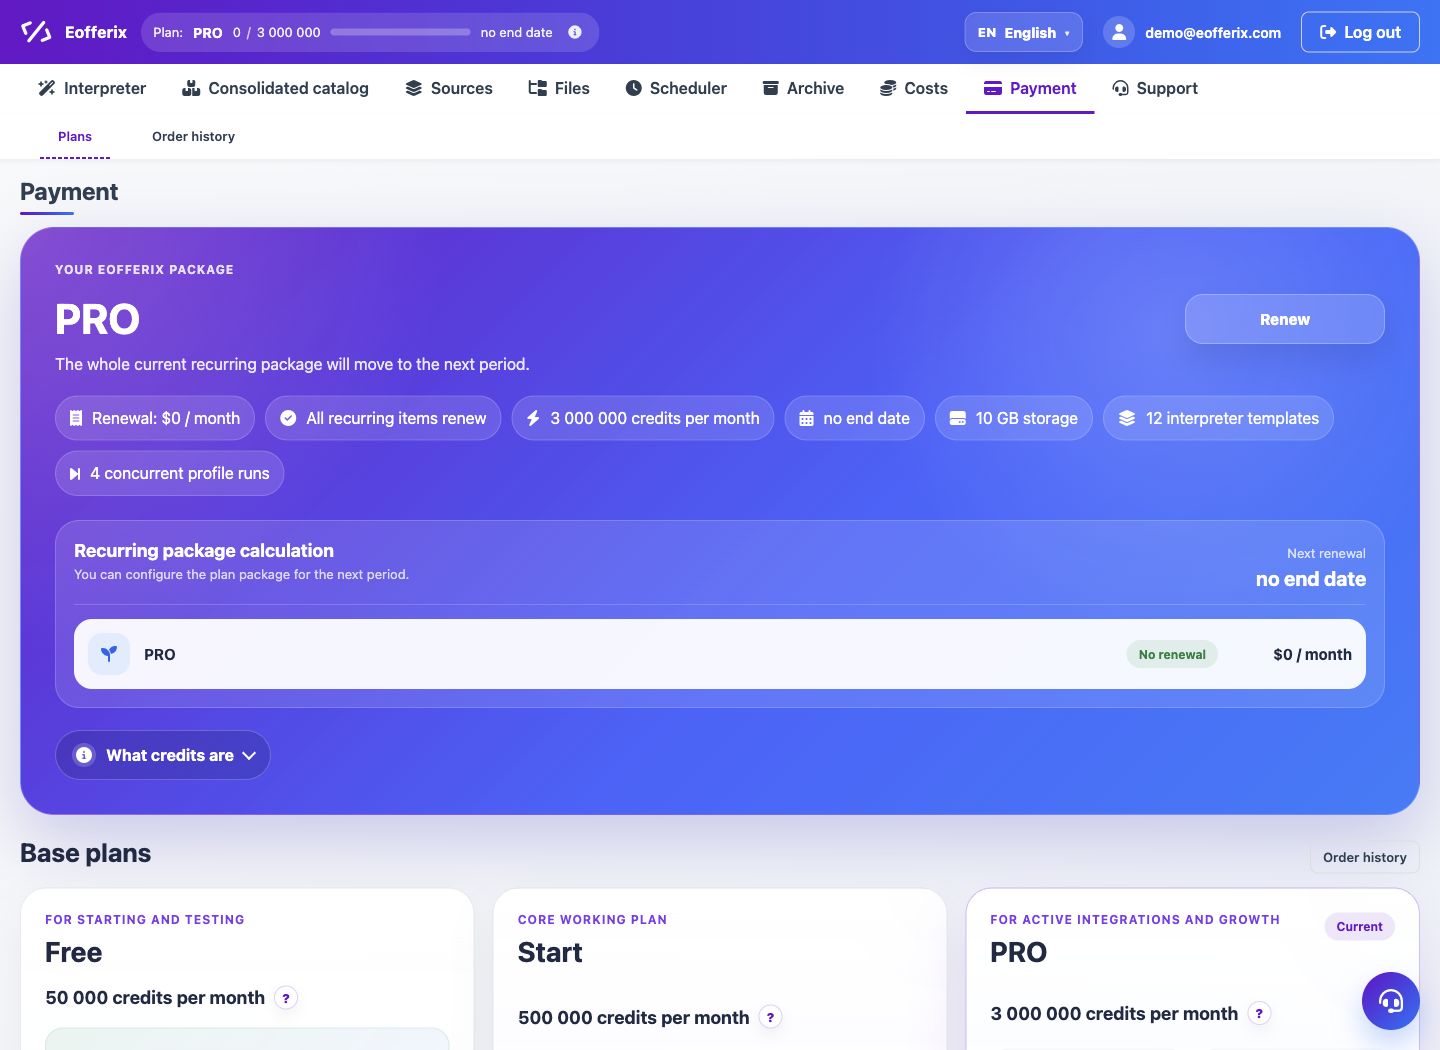Click the question mark next to 50 000 credits

click(x=286, y=998)
